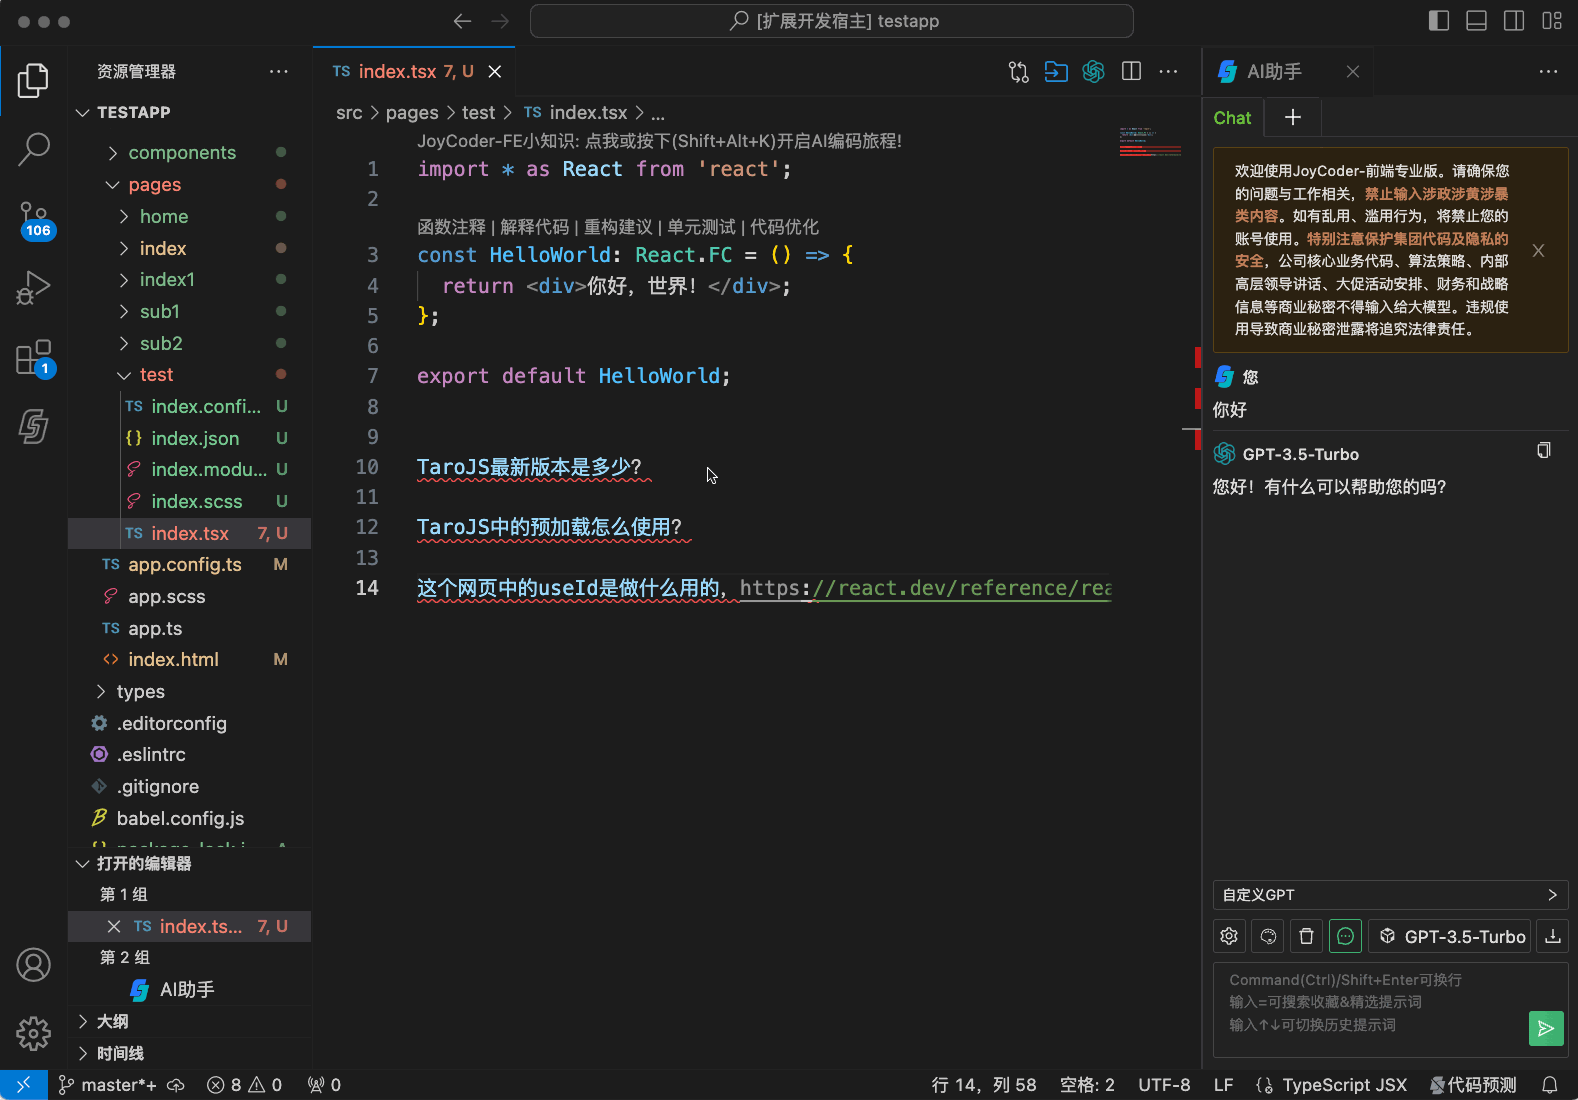This screenshot has width=1578, height=1100.
Task: Toggle primary sidebar layout icon
Action: tap(1439, 21)
